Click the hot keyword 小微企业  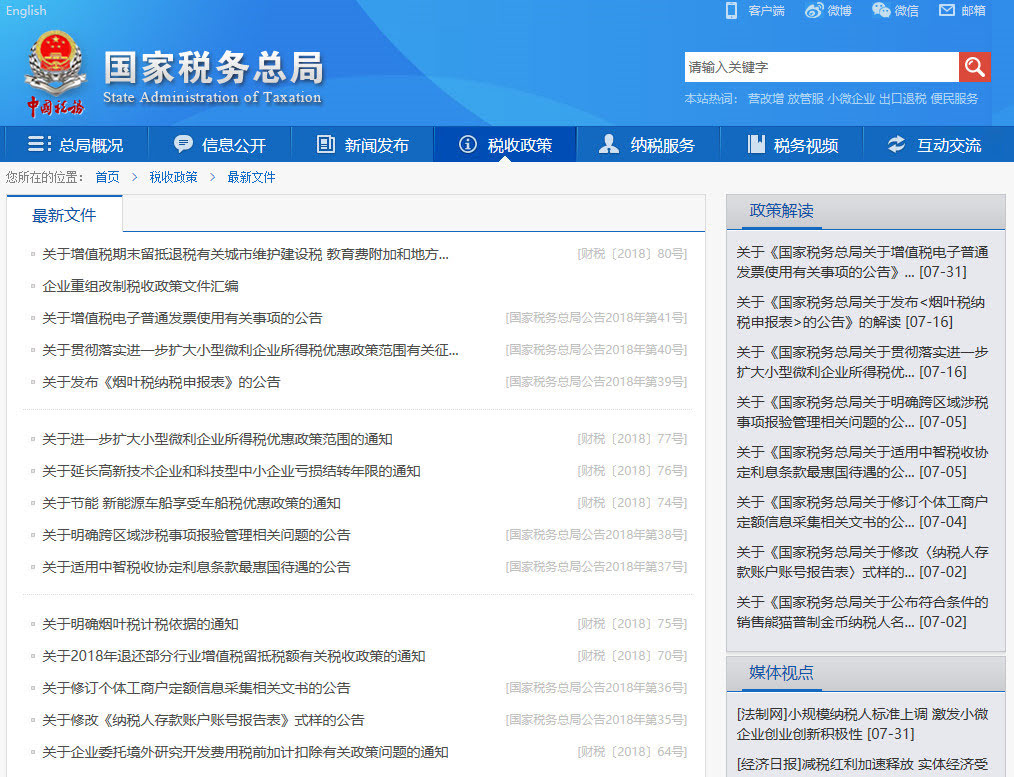click(851, 99)
